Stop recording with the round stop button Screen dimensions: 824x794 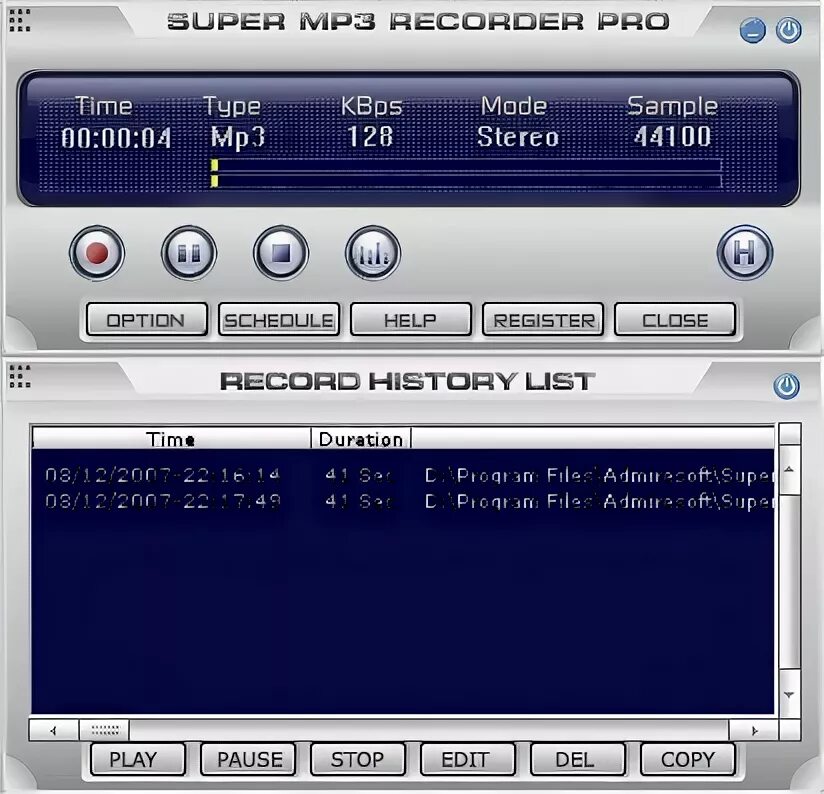281,253
